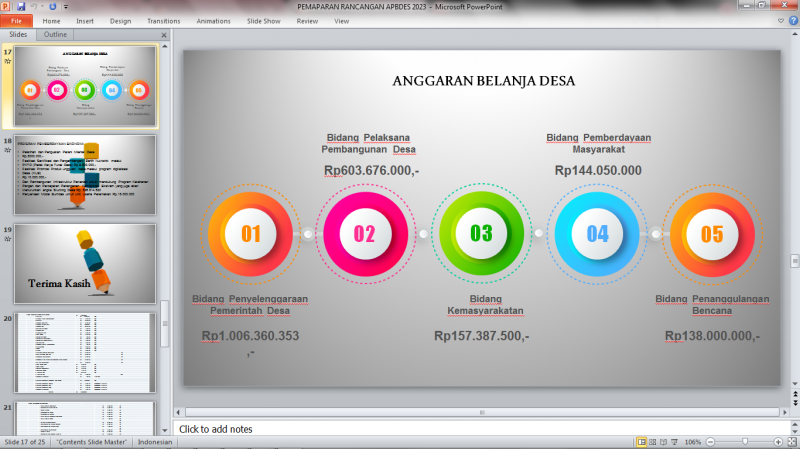Open the Transitions ribbon tab

coord(163,20)
